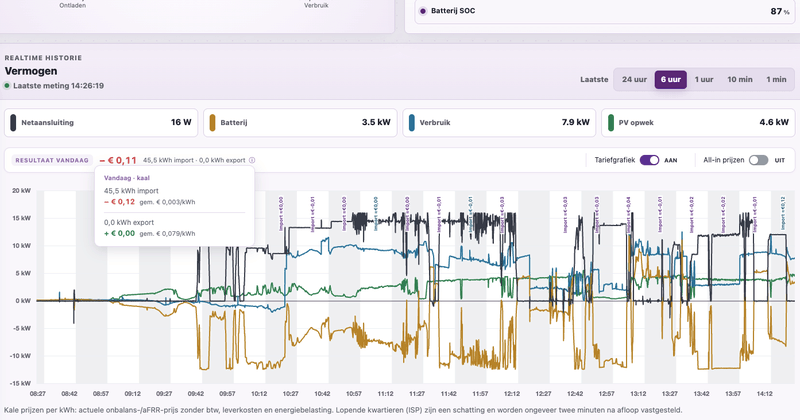The height and width of the screenshot is (420, 800).
Task: Select the 1 min time range
Action: tap(776, 80)
